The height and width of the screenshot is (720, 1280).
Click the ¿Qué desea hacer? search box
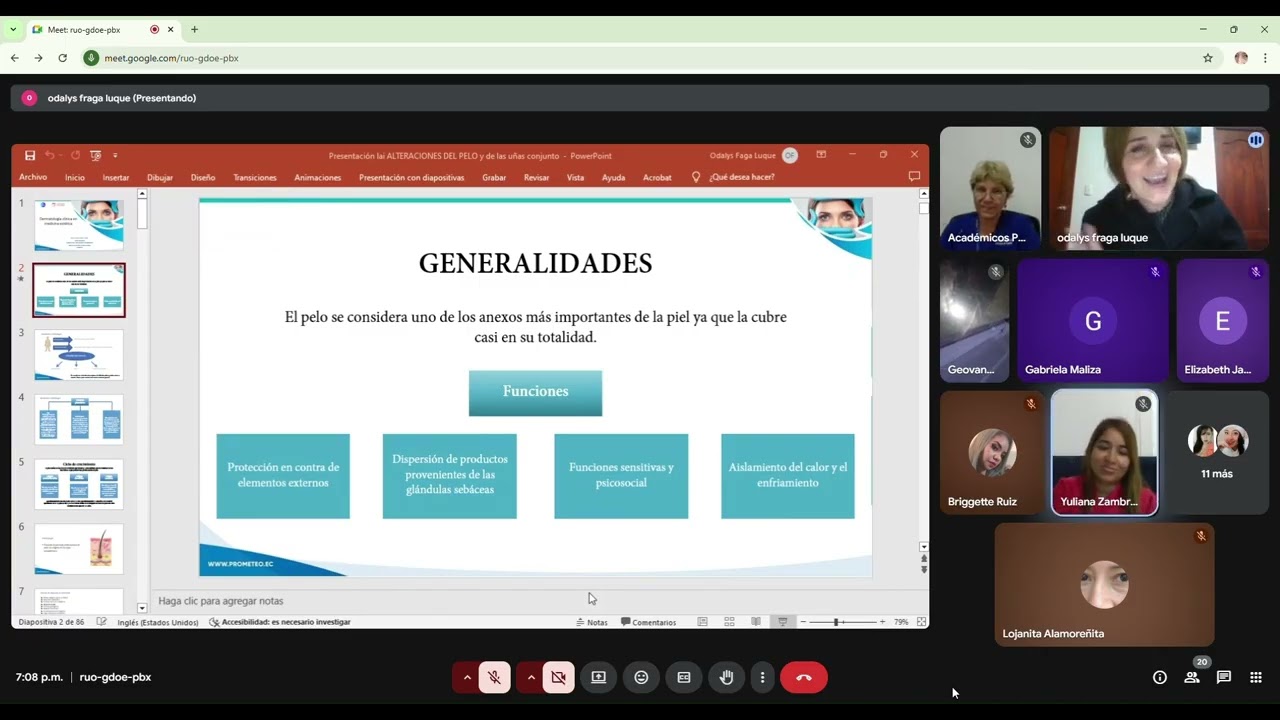(742, 177)
